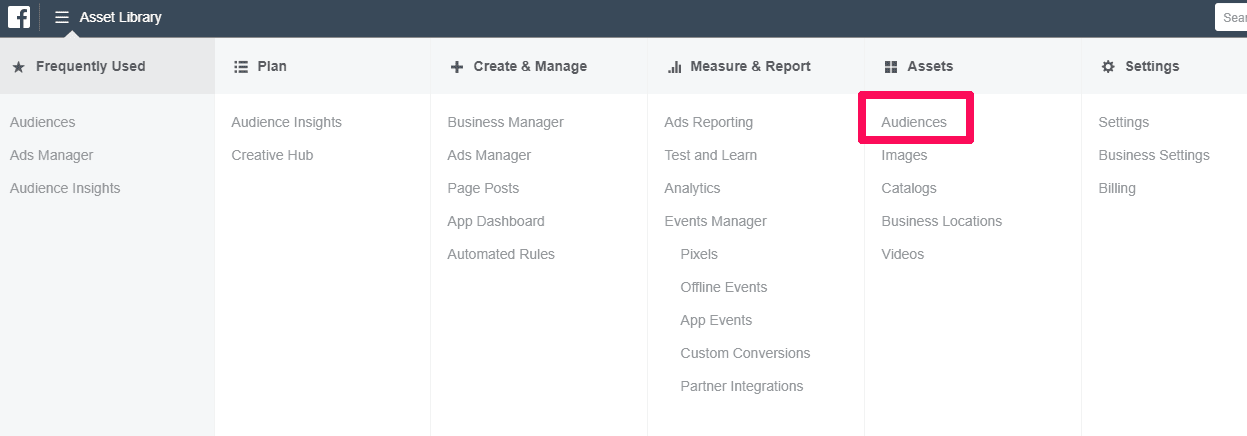
Task: Open Custom Conversions
Action: 745,353
